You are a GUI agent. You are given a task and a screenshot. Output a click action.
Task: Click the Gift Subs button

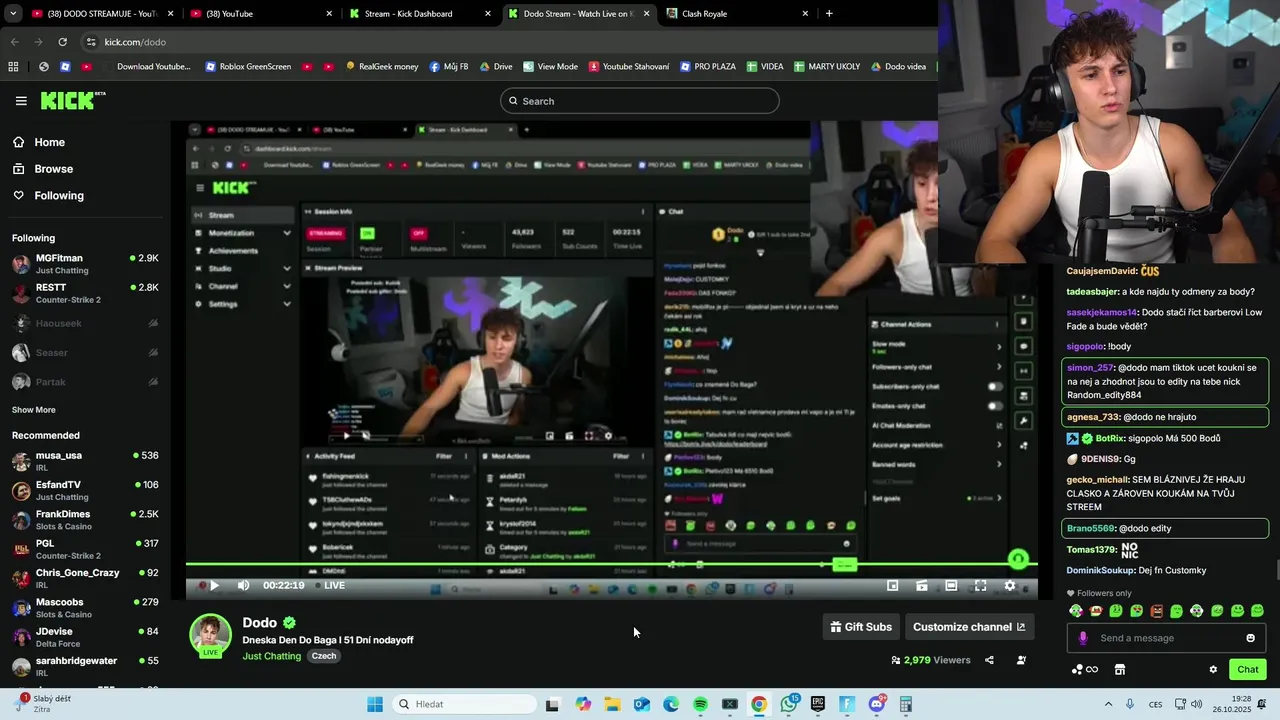861,627
